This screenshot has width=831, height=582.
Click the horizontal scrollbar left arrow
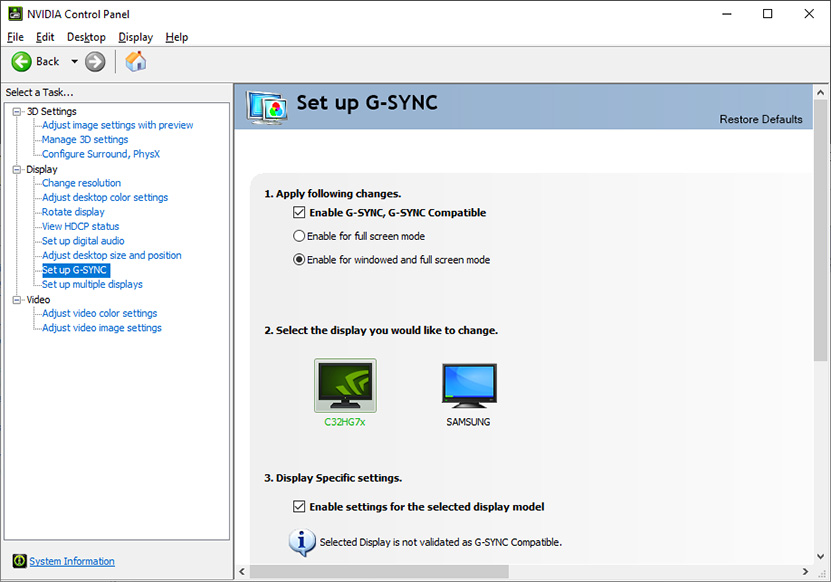coord(242,571)
